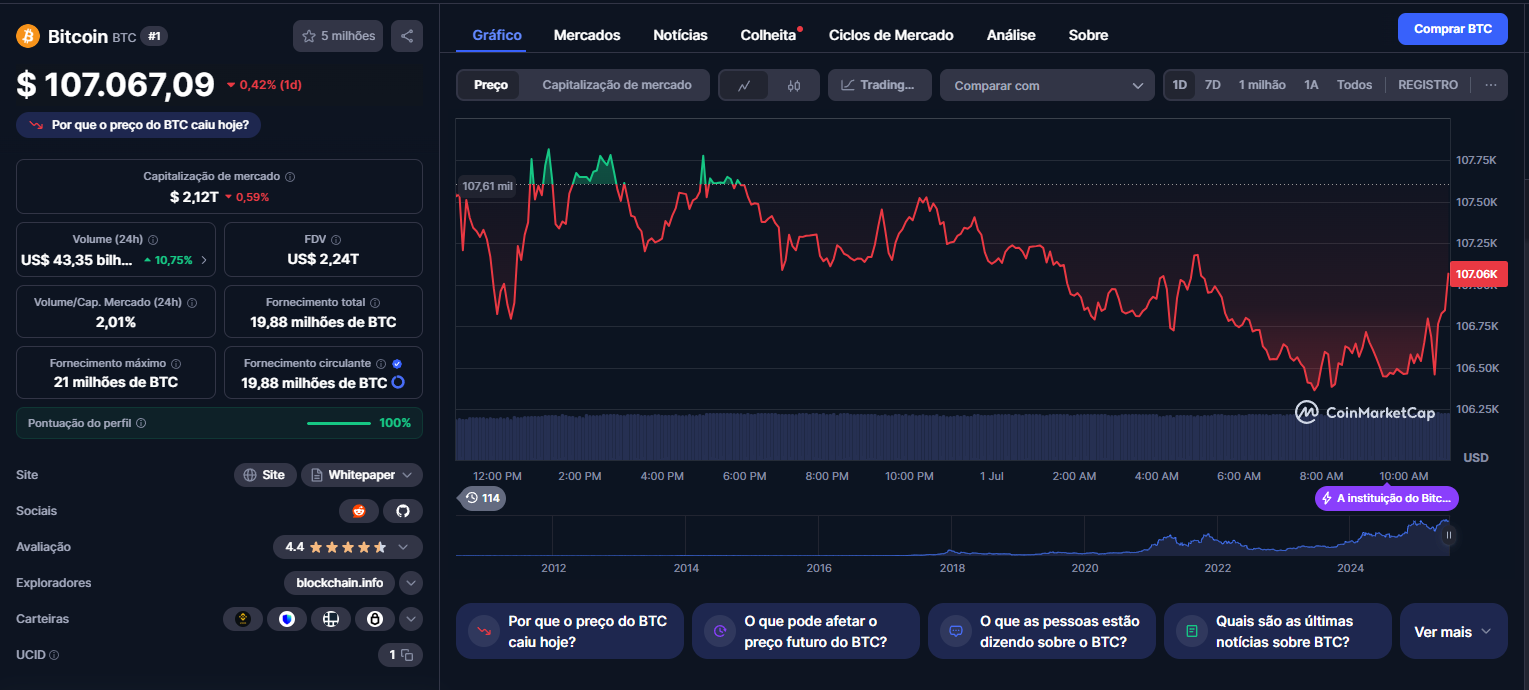
Task: Click the Bitcoin logo icon
Action: 28,36
